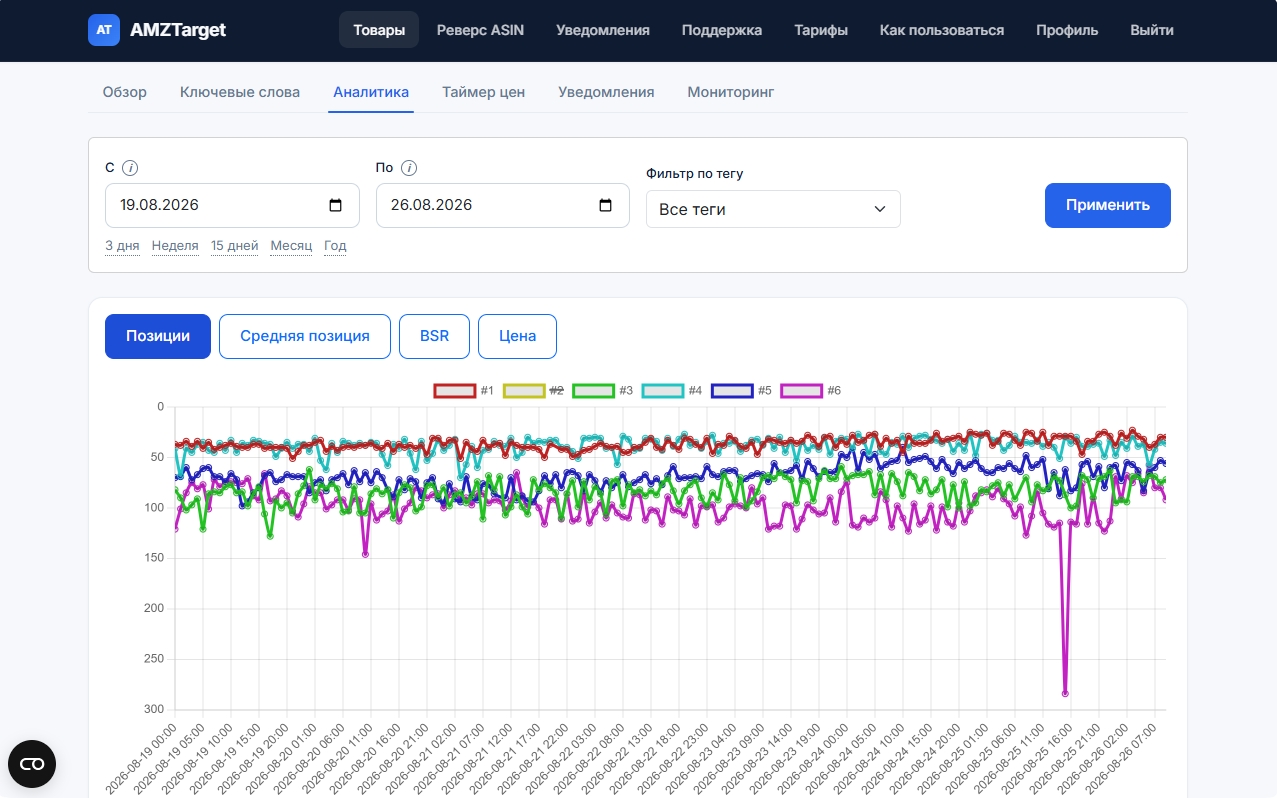Click the AMZTarget brand name

coord(178,30)
